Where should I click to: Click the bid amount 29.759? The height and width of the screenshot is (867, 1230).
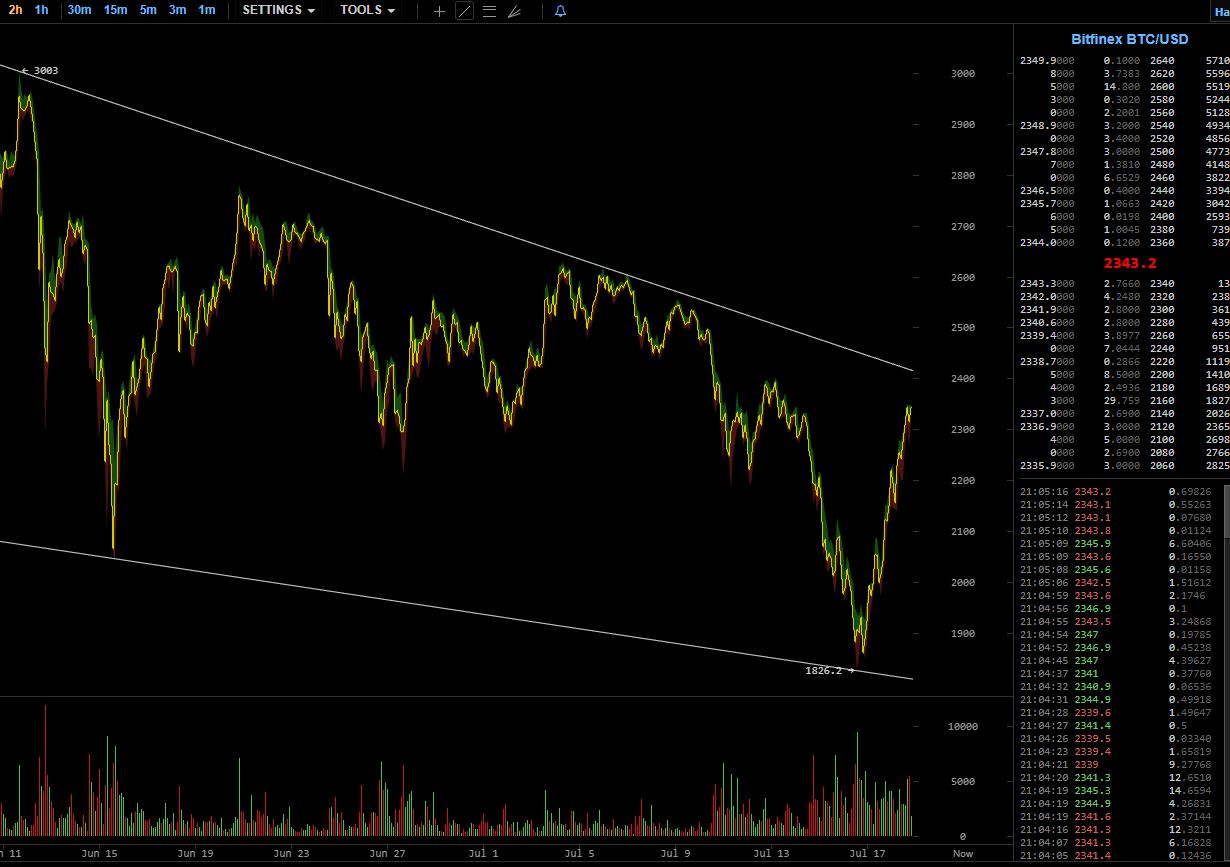[x=1121, y=401]
